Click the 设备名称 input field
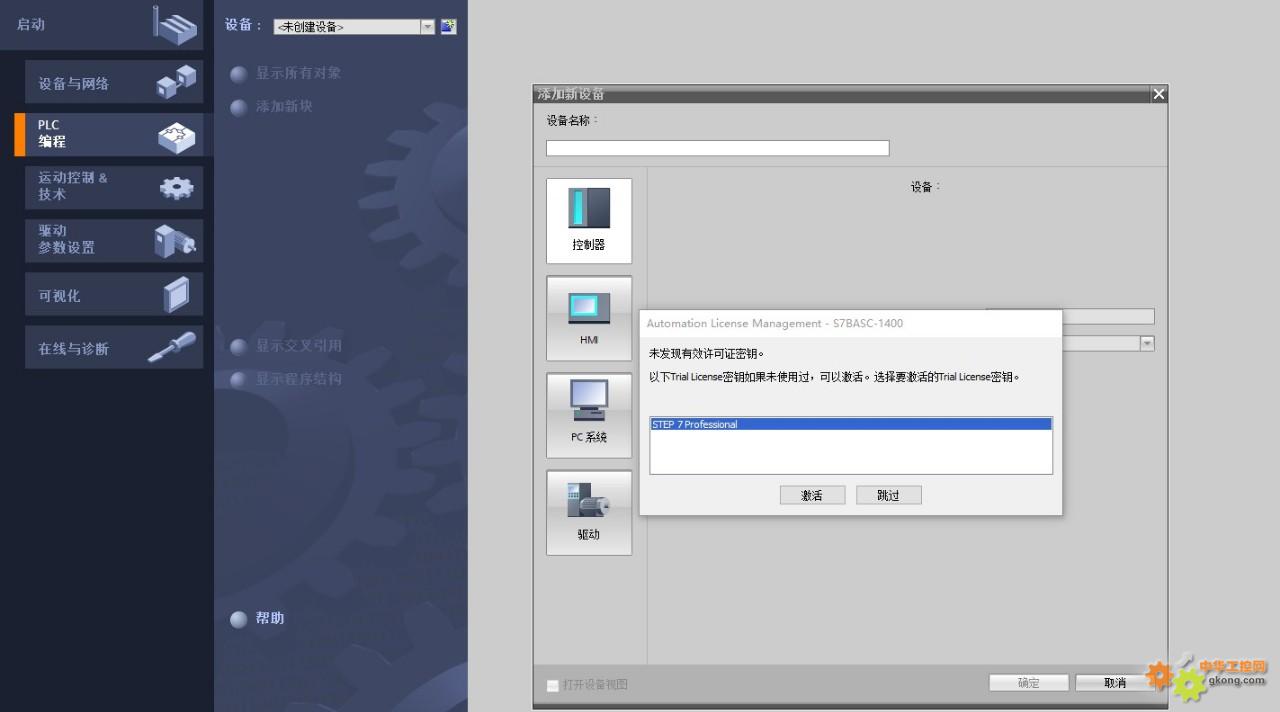Viewport: 1280px width, 712px height. [x=717, y=148]
